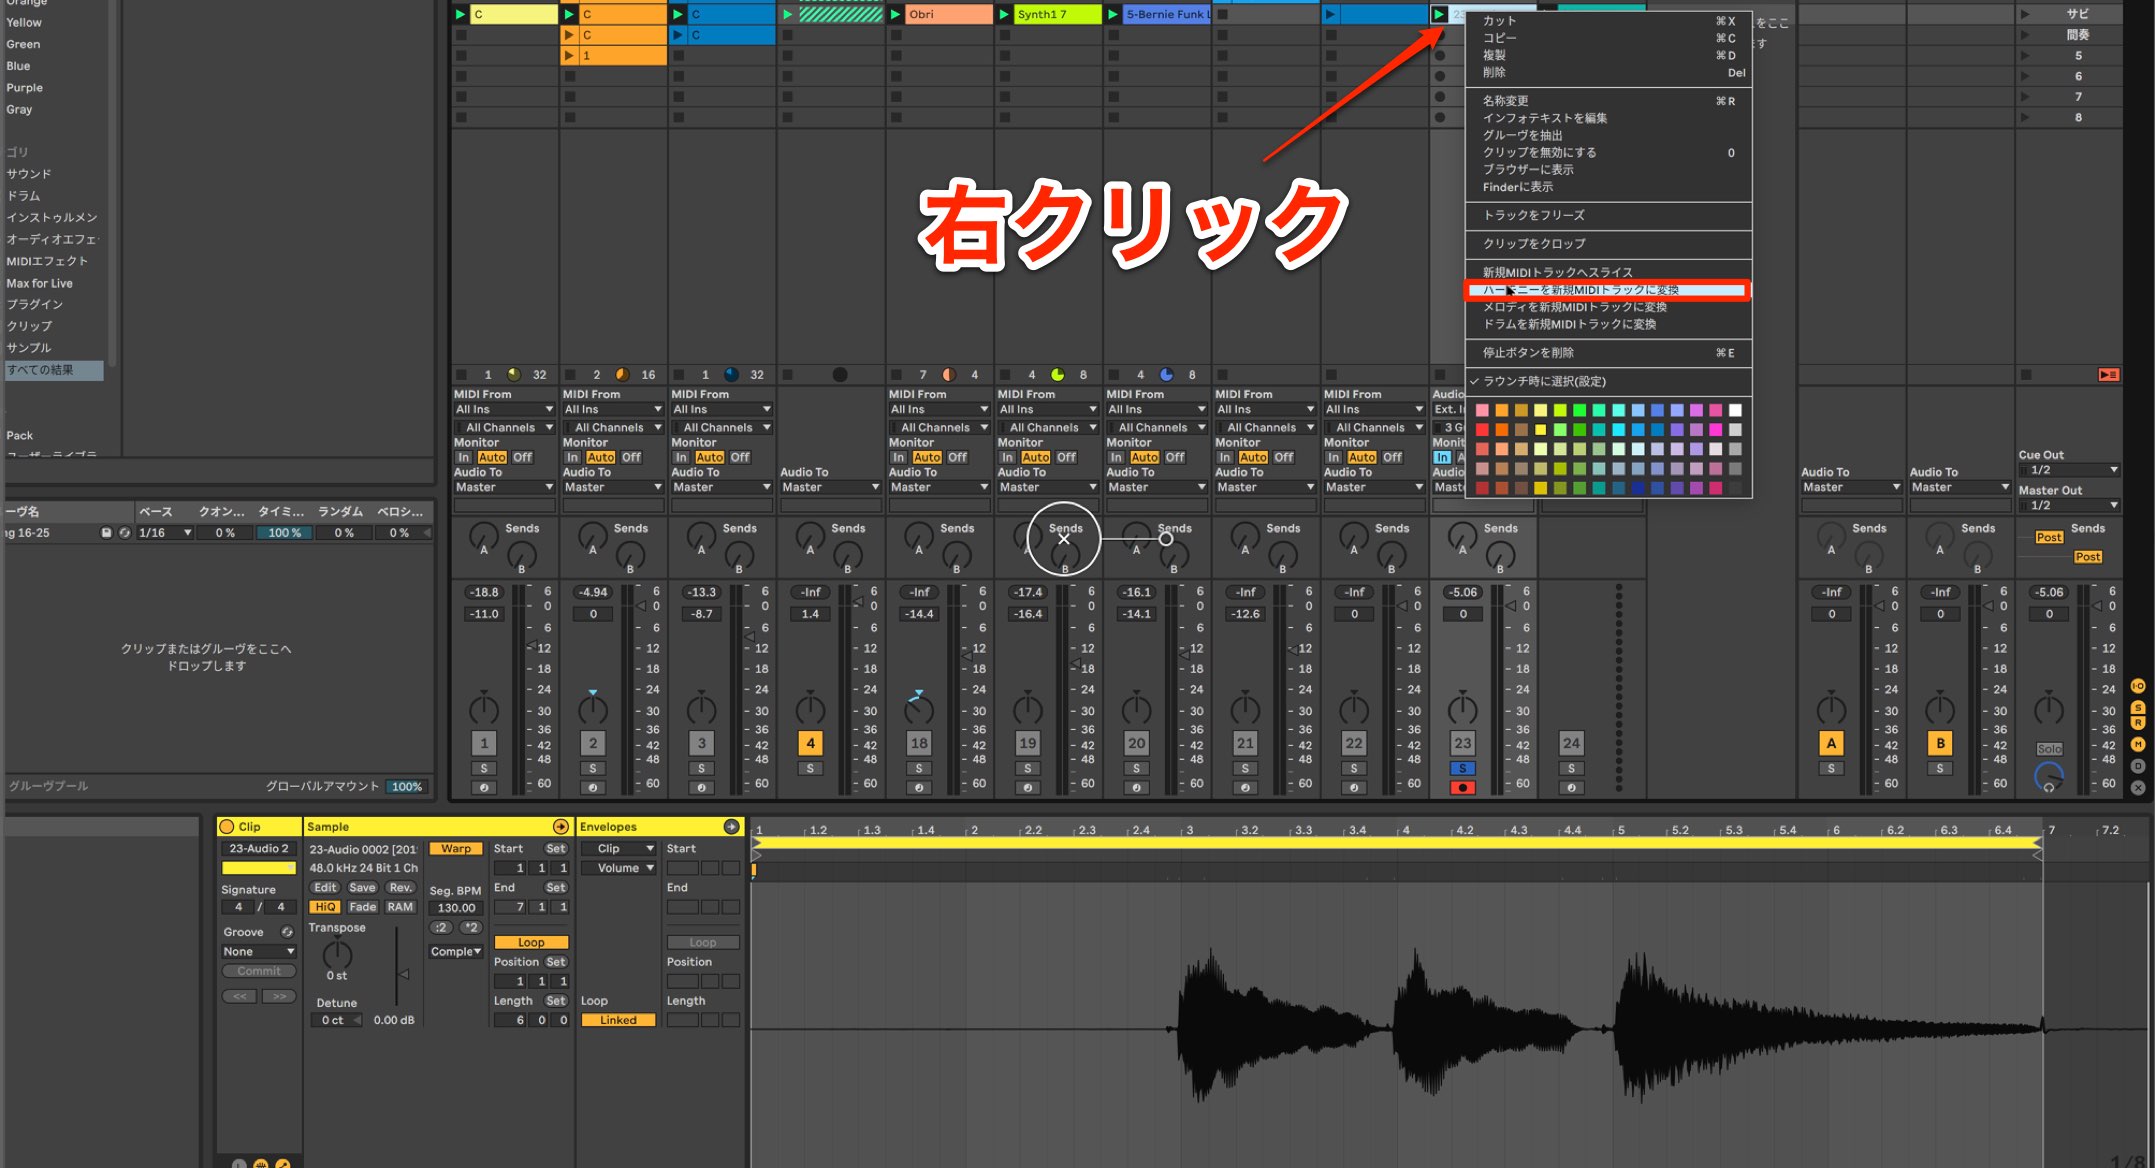Click the groove Commit button
The image size is (2156, 1168).
[259, 971]
